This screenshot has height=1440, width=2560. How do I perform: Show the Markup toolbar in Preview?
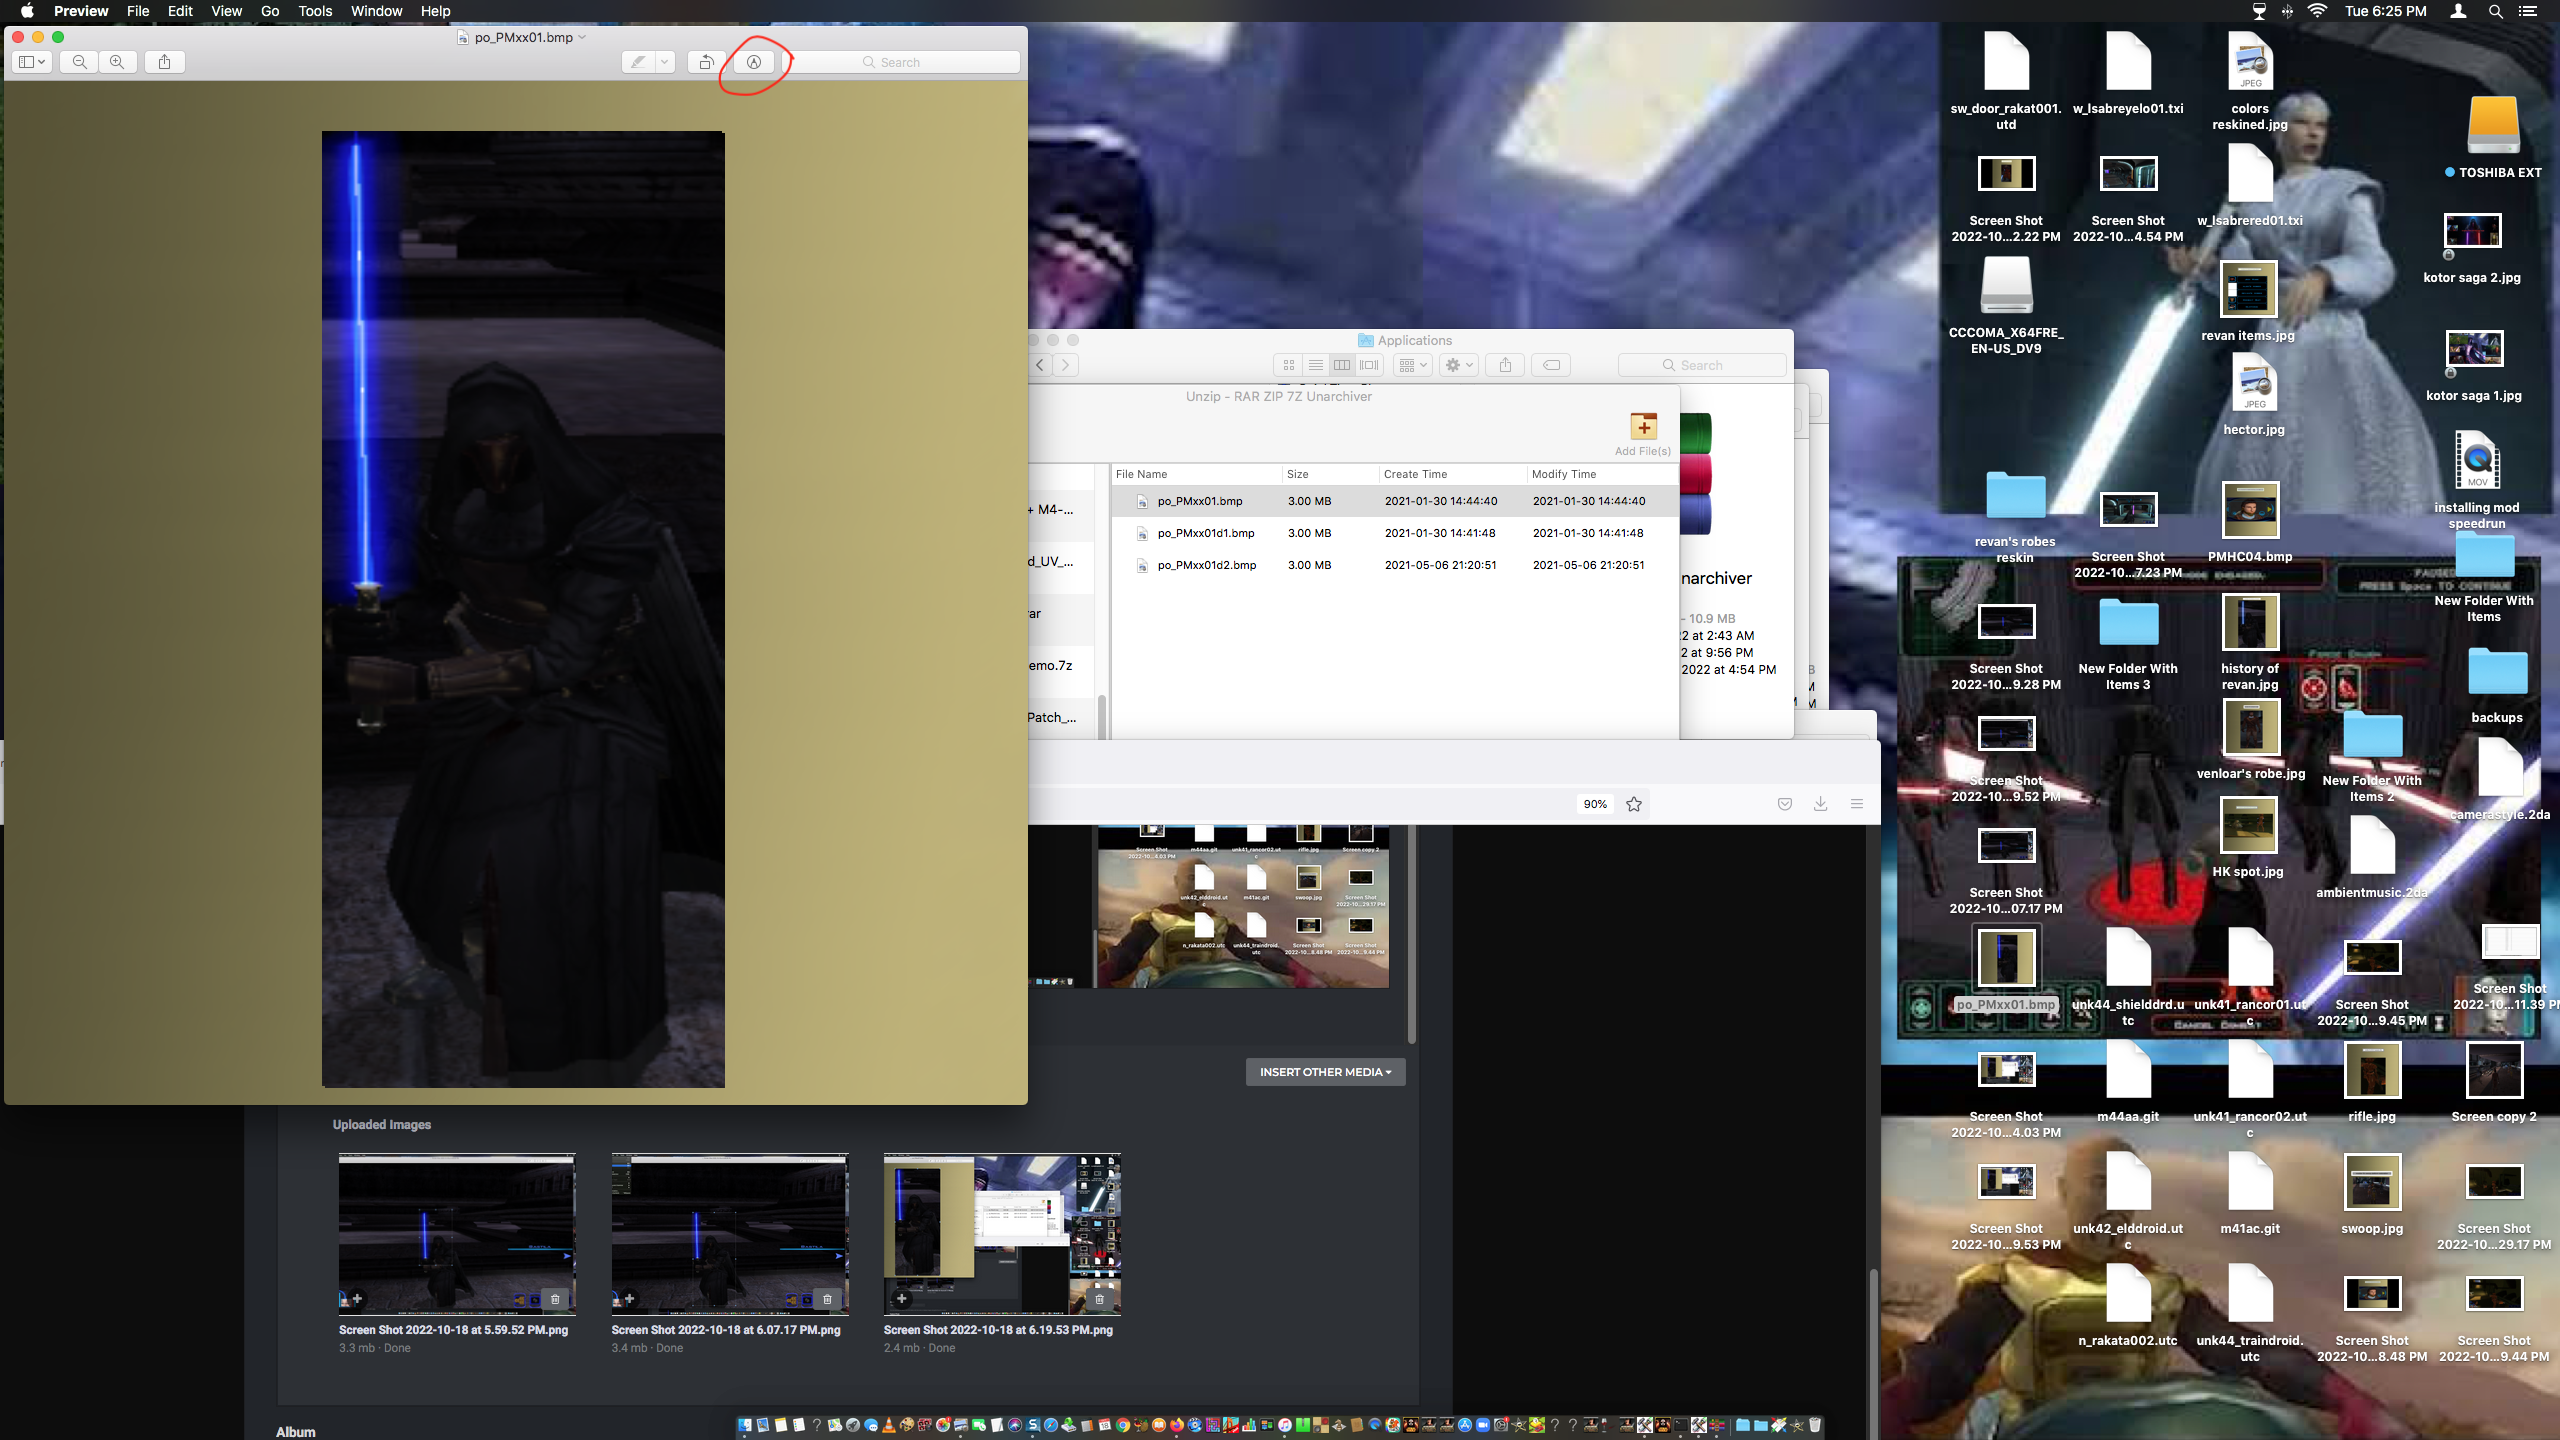[754, 62]
